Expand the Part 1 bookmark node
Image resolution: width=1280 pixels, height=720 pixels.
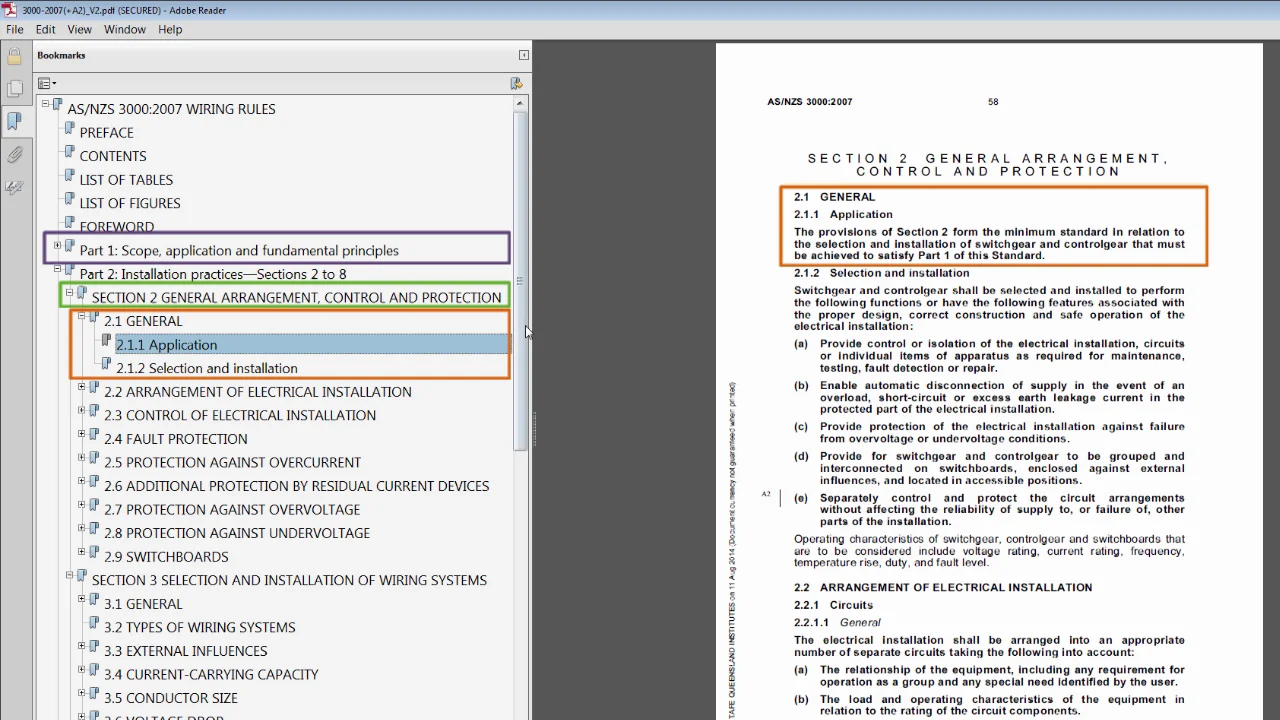click(x=57, y=246)
